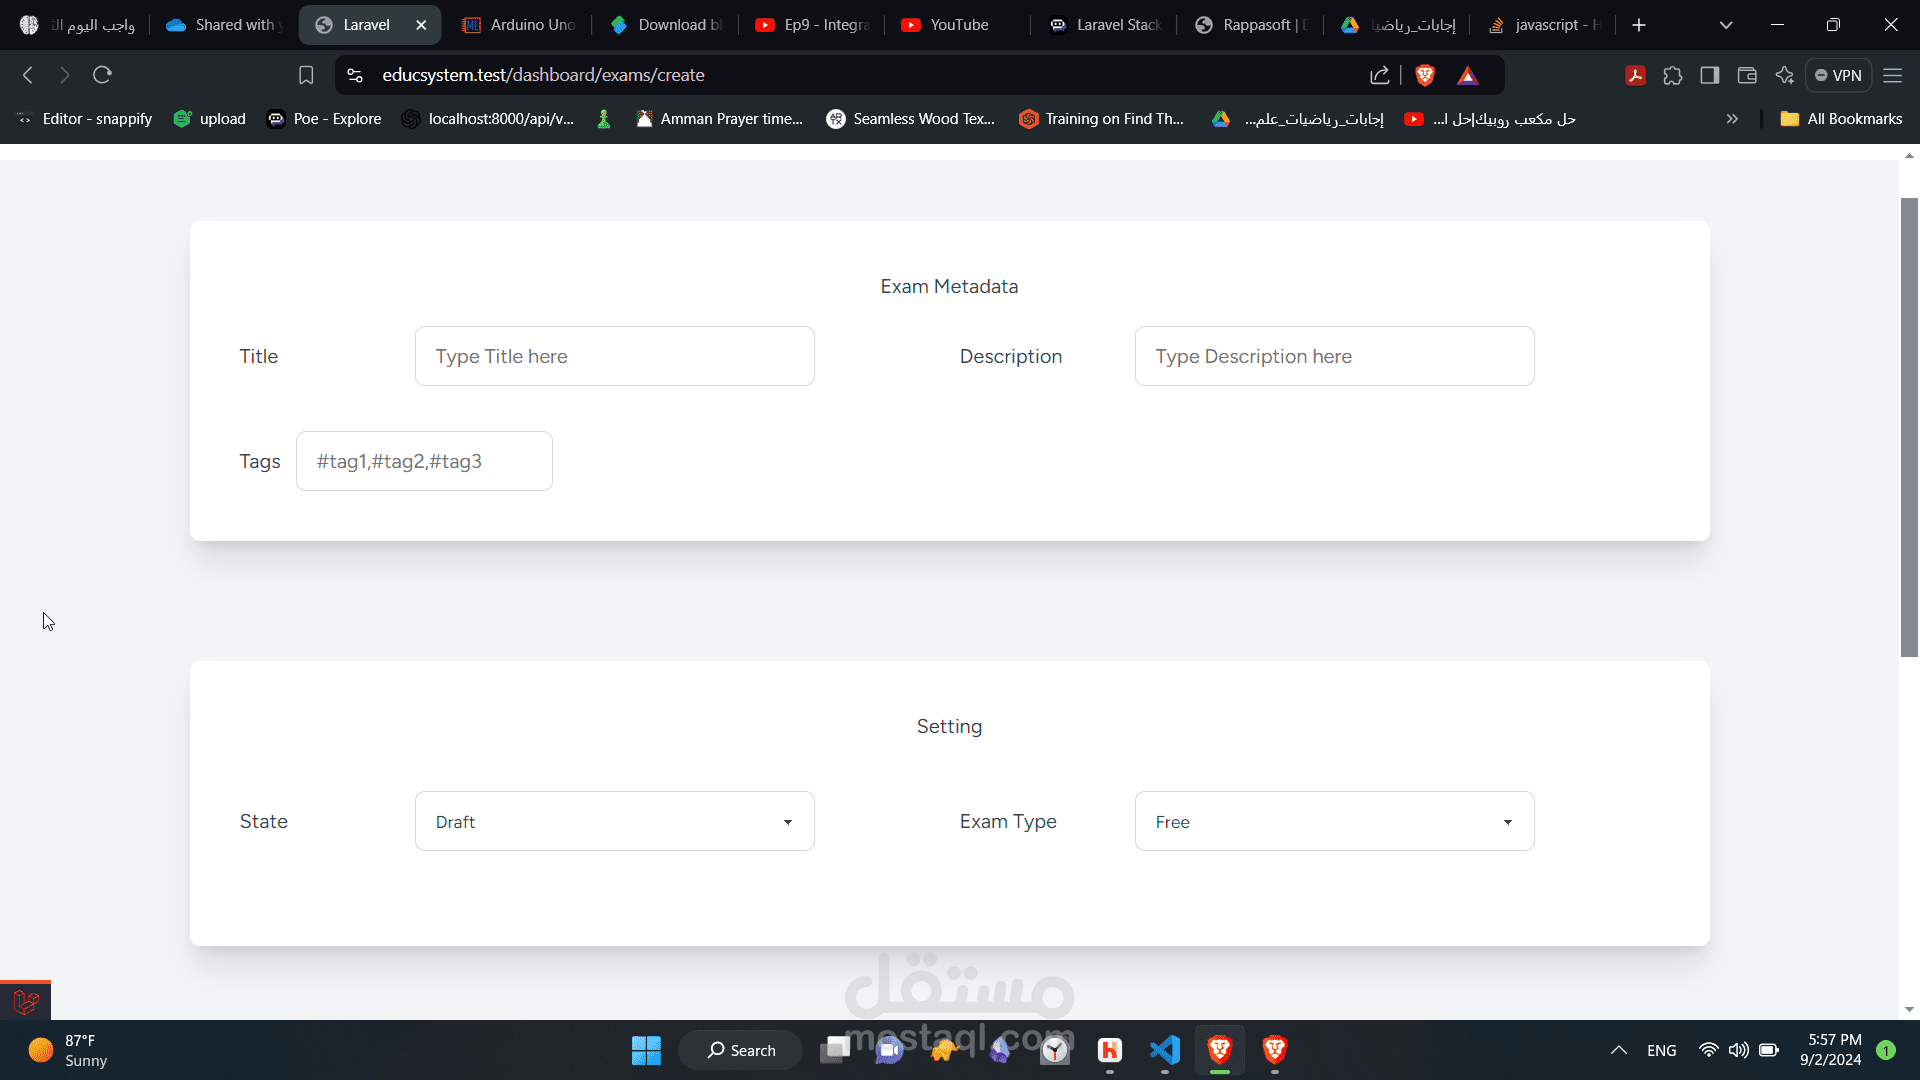1920x1080 pixels.
Task: Open the Brave Wallet icon
Action: (x=1747, y=75)
